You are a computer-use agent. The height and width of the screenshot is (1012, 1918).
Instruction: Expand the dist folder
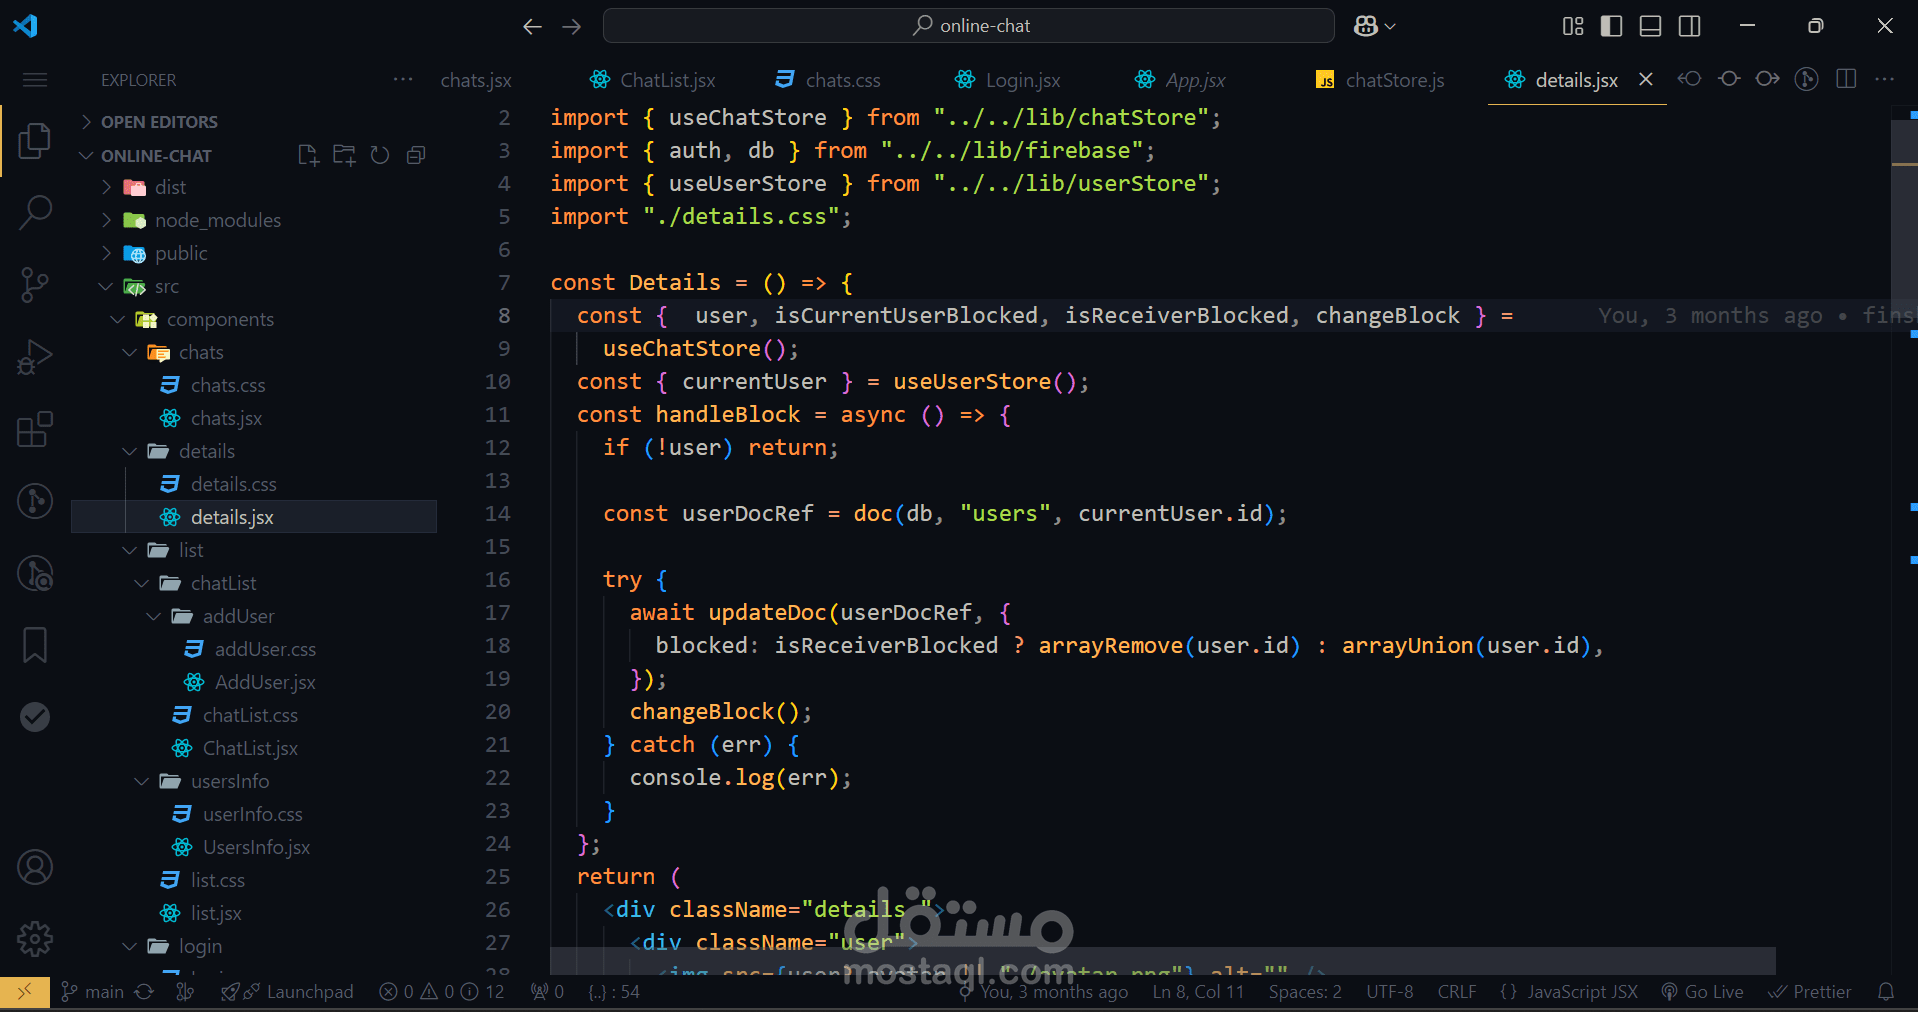tap(254, 187)
